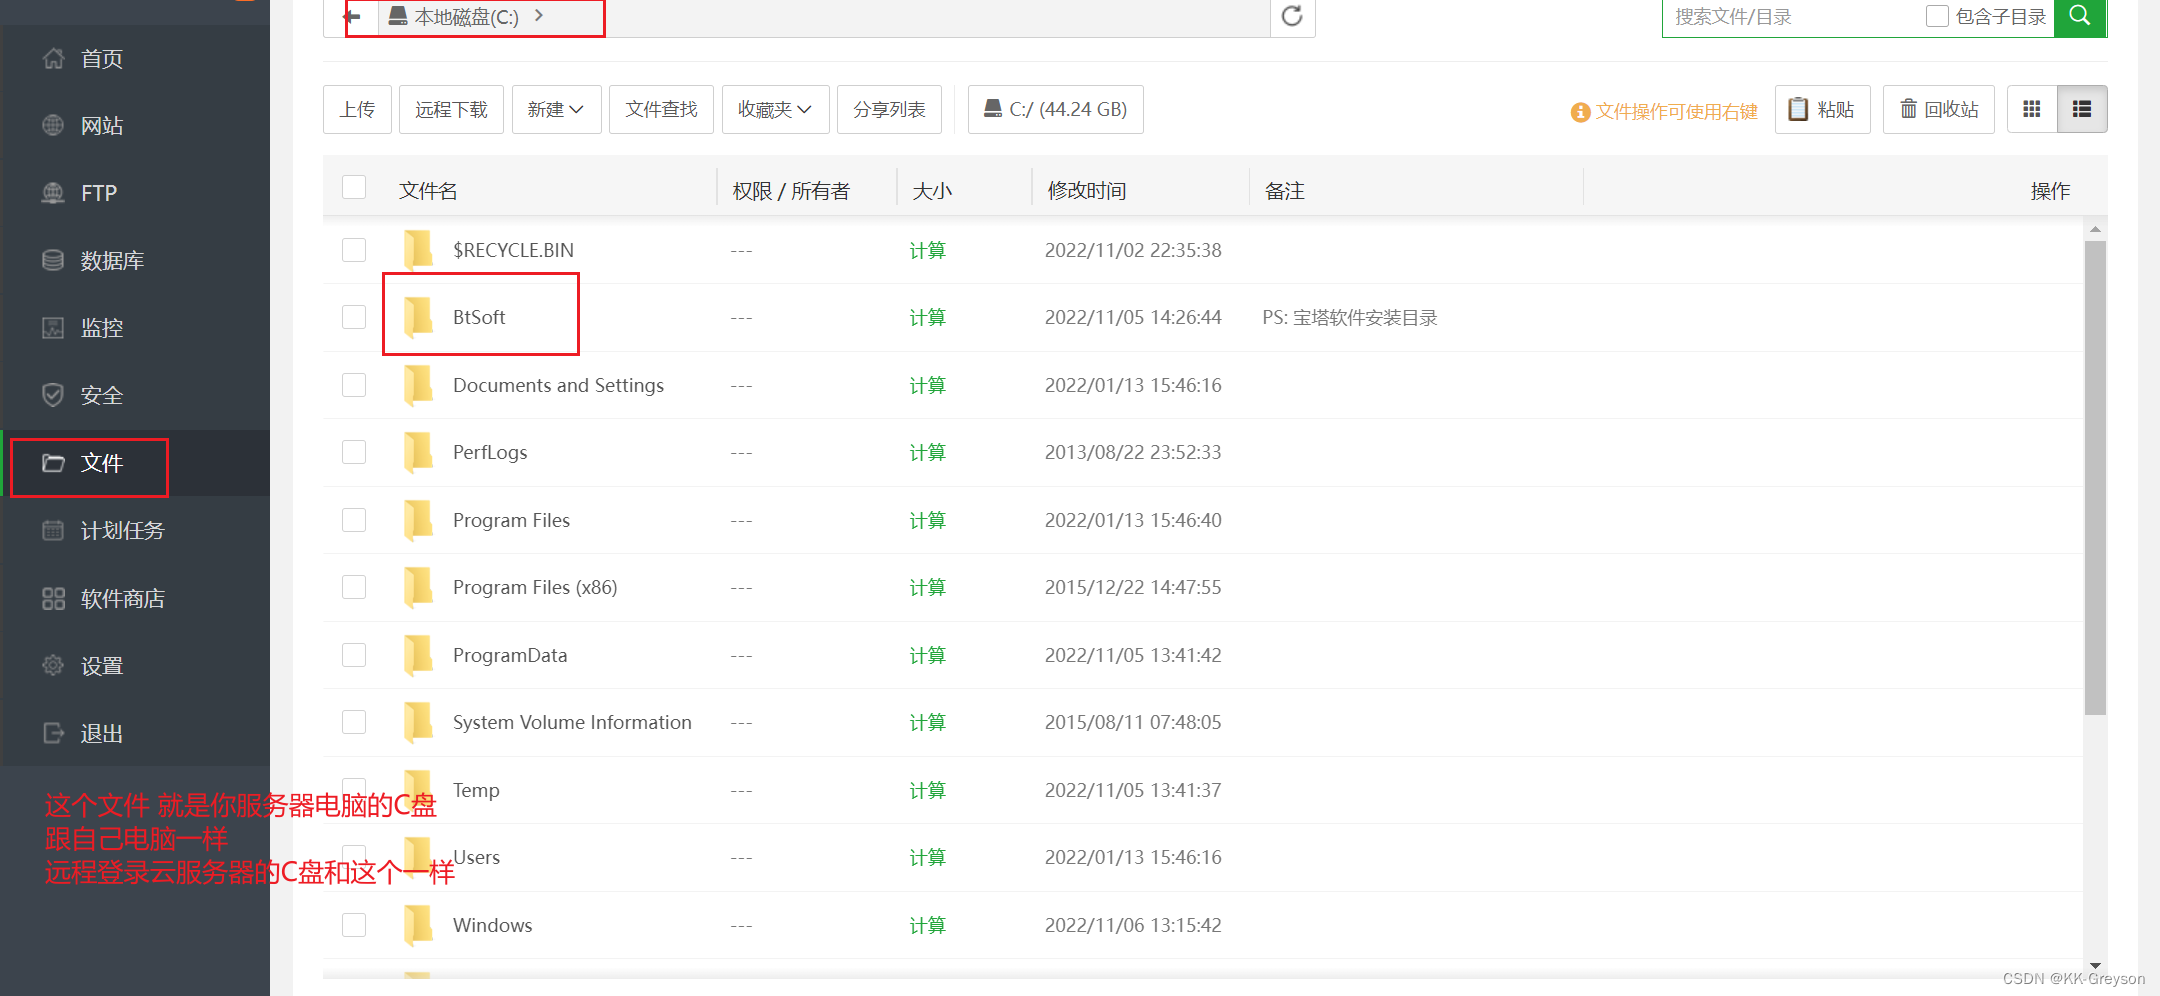Open the 数据库 database icon
Image resolution: width=2160 pixels, height=996 pixels.
coord(53,260)
